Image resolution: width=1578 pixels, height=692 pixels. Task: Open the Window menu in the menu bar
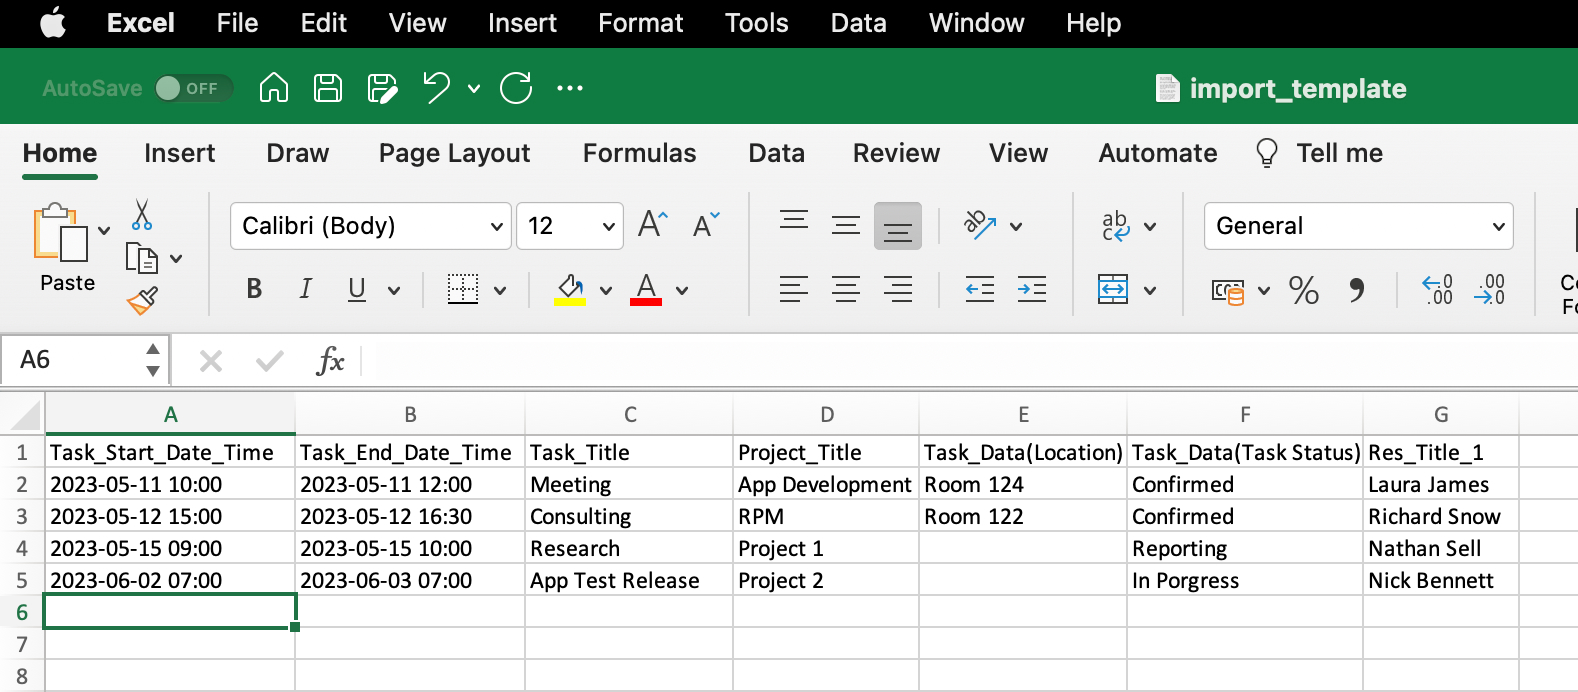coord(976,23)
